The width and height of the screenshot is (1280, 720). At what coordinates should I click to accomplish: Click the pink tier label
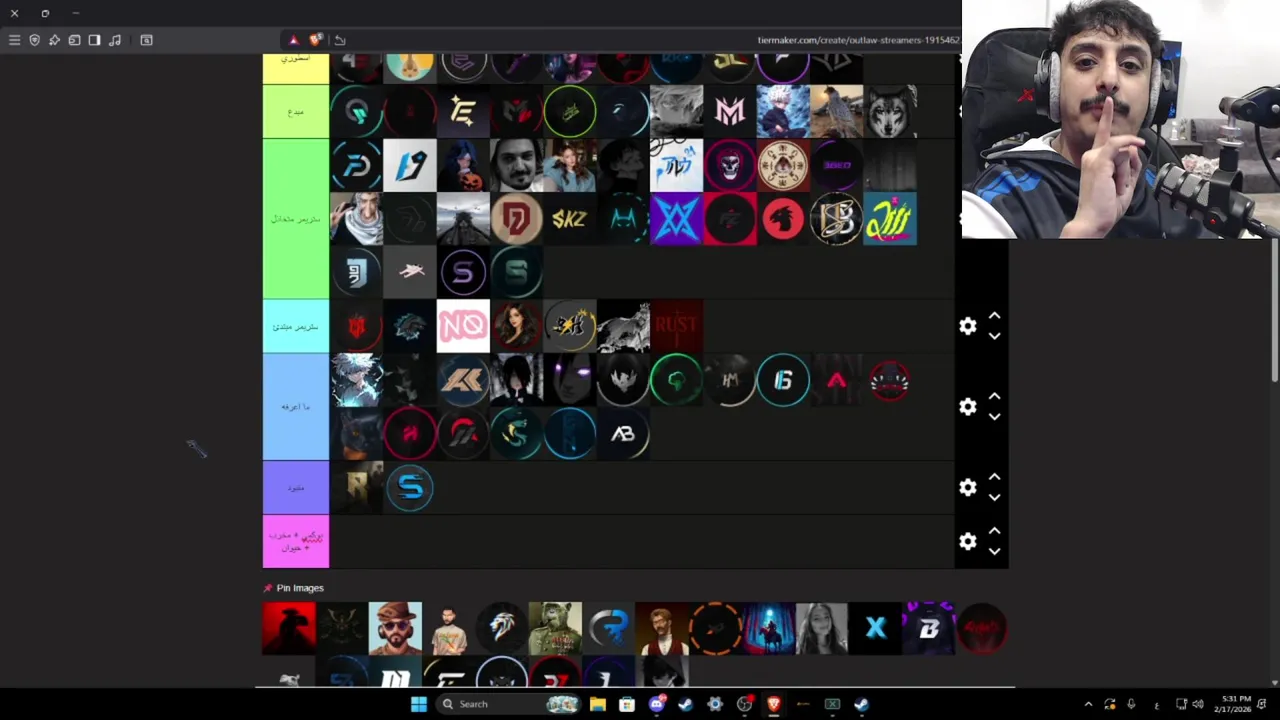click(296, 542)
